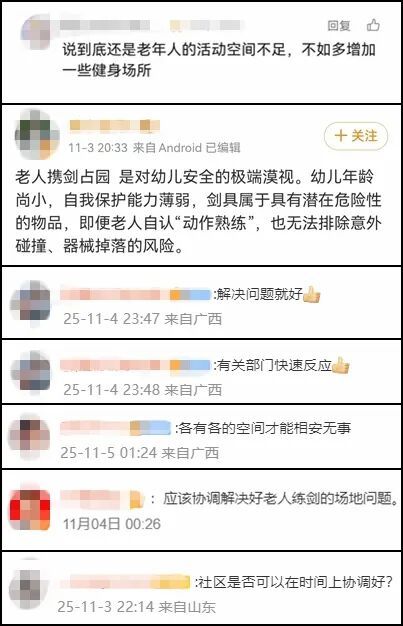
Task: Select username before 社区是否可以在时间上协调好
Action: tap(130, 582)
